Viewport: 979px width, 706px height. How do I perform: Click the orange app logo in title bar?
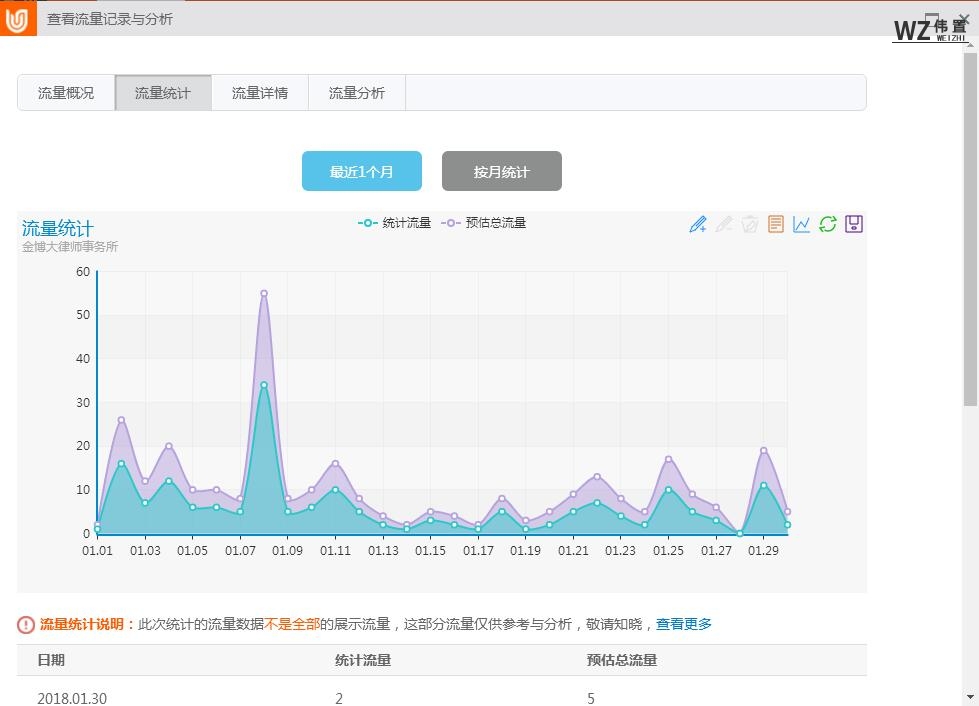17,19
